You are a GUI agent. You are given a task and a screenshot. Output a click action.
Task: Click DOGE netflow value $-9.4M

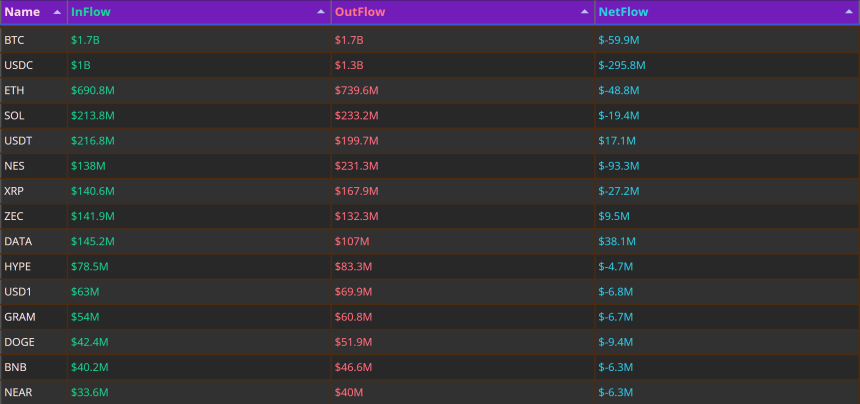616,343
